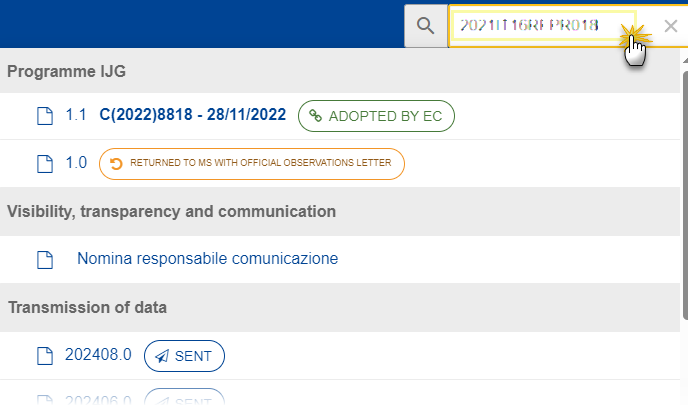Click the magnifying glass search icon

(425, 26)
